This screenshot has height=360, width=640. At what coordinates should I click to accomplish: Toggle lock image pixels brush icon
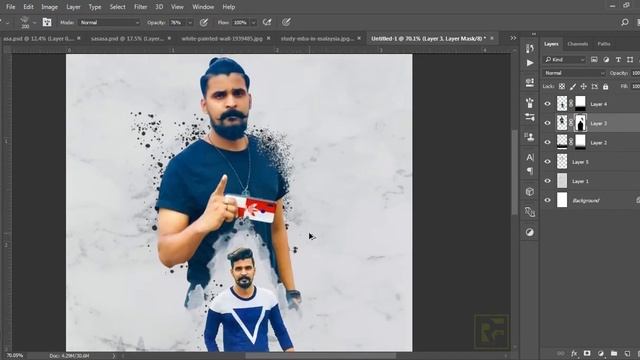(573, 87)
